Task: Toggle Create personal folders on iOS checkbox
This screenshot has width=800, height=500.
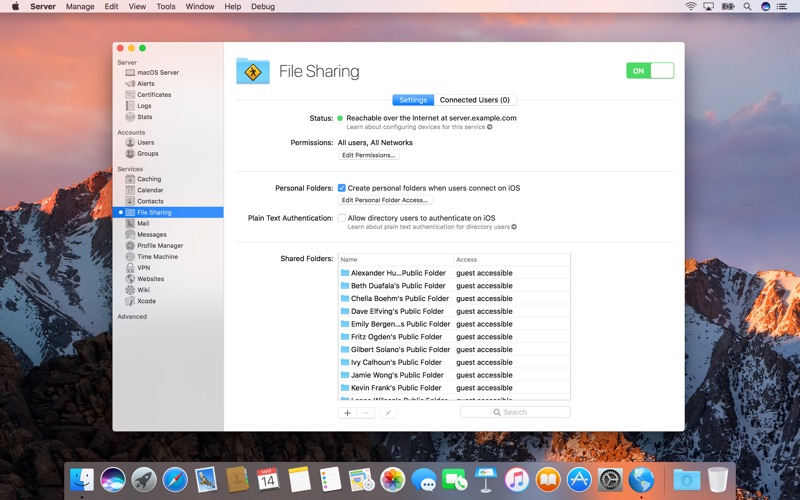Action: click(342, 188)
